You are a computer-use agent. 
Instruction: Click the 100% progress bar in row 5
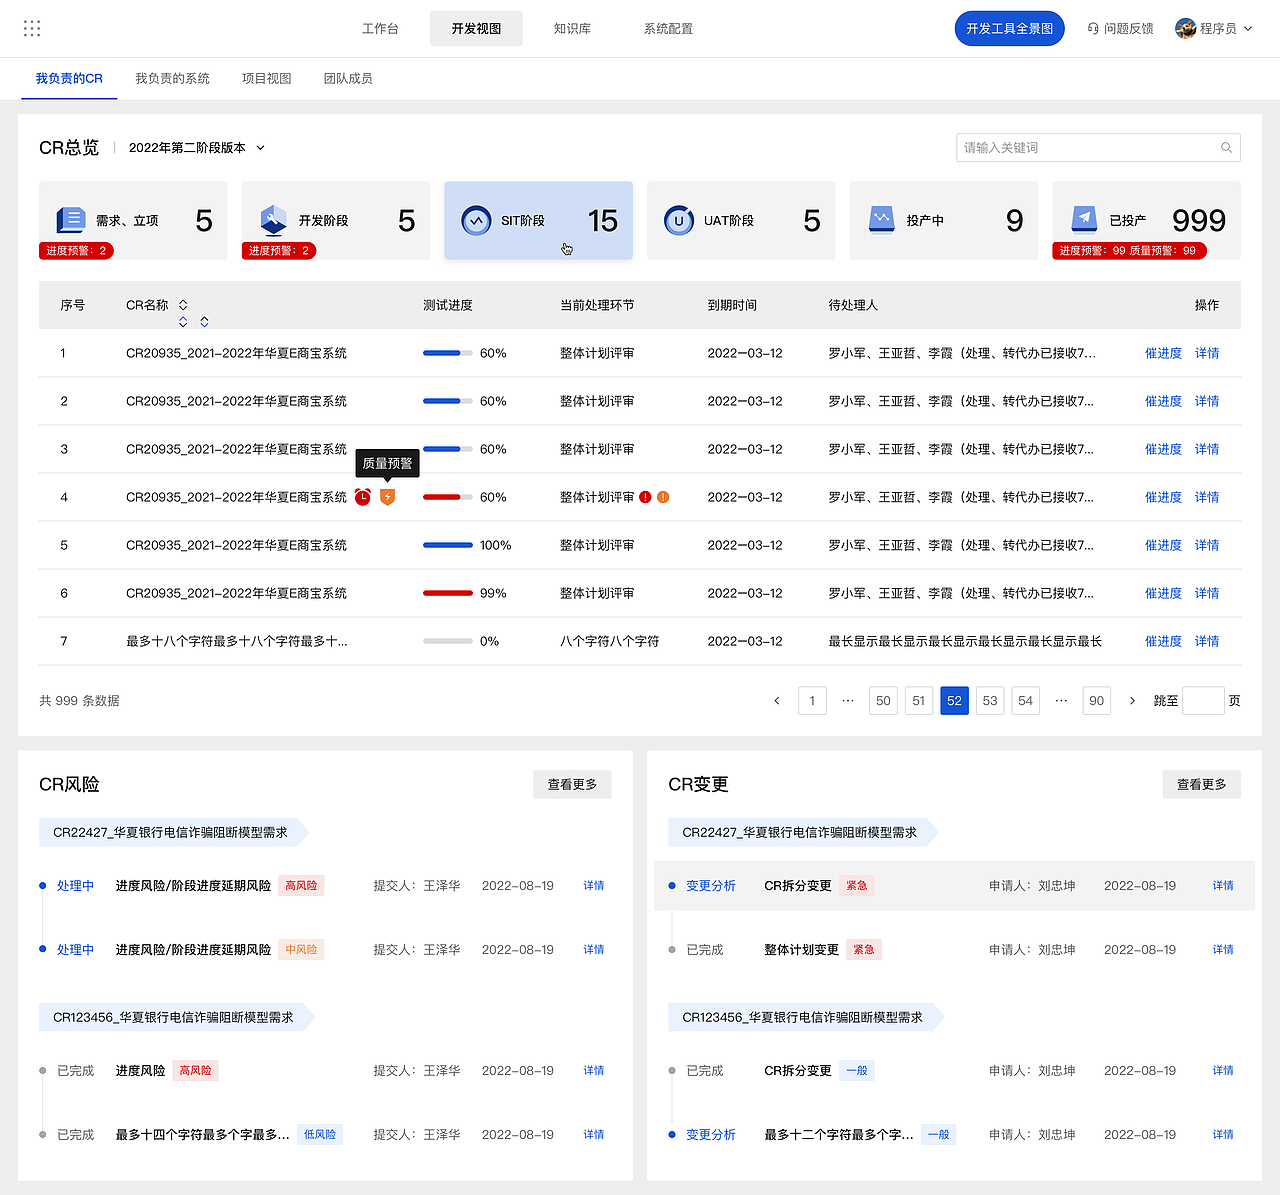(448, 545)
